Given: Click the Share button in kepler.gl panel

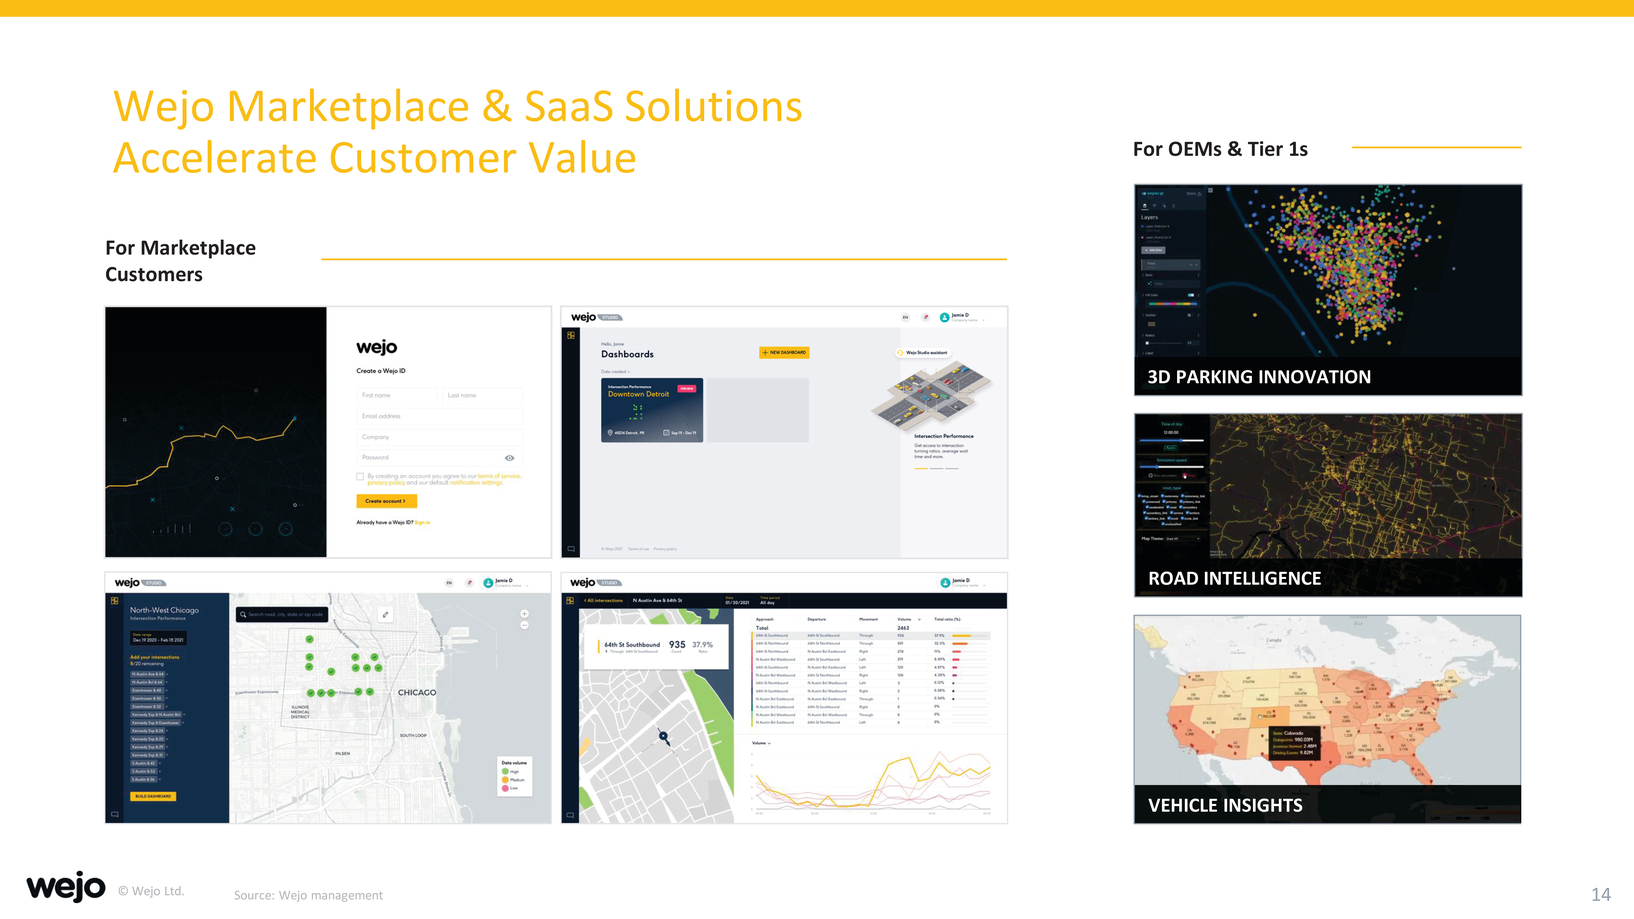Looking at the screenshot, I should click(1193, 194).
